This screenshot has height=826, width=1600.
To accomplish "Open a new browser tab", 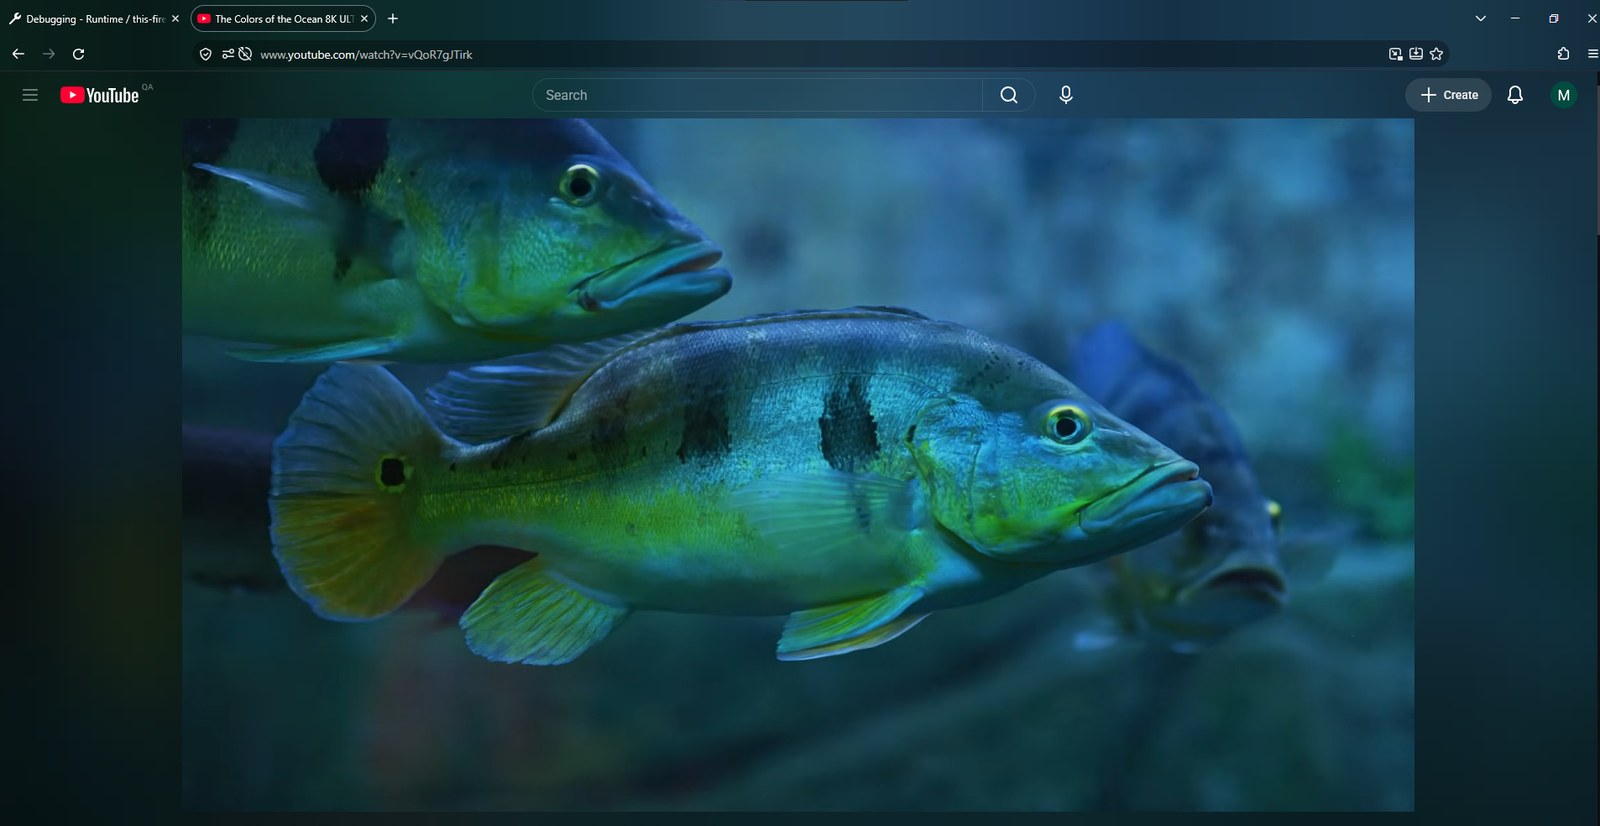I will click(393, 19).
